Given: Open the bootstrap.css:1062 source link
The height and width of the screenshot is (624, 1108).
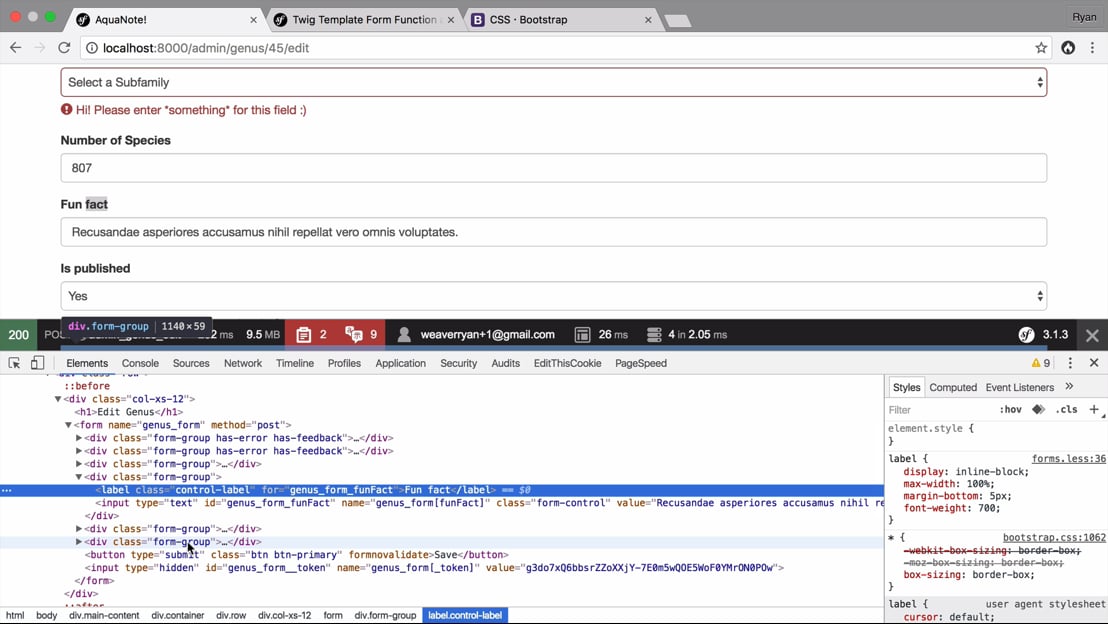Looking at the screenshot, I should (1054, 538).
